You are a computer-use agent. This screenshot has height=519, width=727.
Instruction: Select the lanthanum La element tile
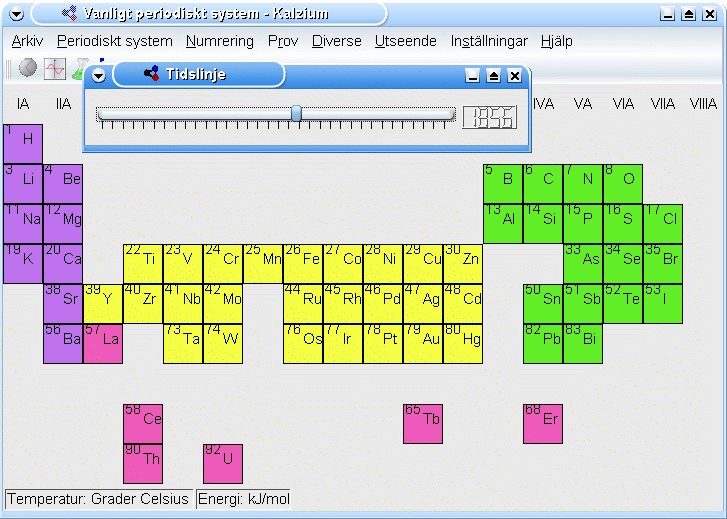103,344
